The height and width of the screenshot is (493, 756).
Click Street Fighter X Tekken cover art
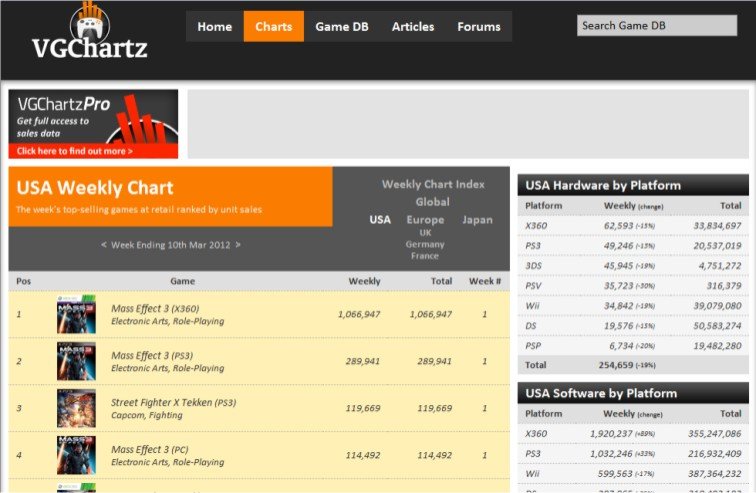(x=76, y=408)
